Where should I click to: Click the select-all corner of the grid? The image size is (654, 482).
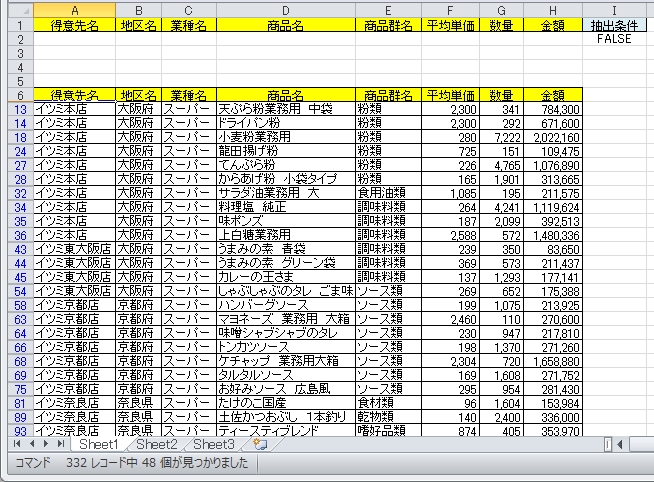pyautogui.click(x=16, y=10)
